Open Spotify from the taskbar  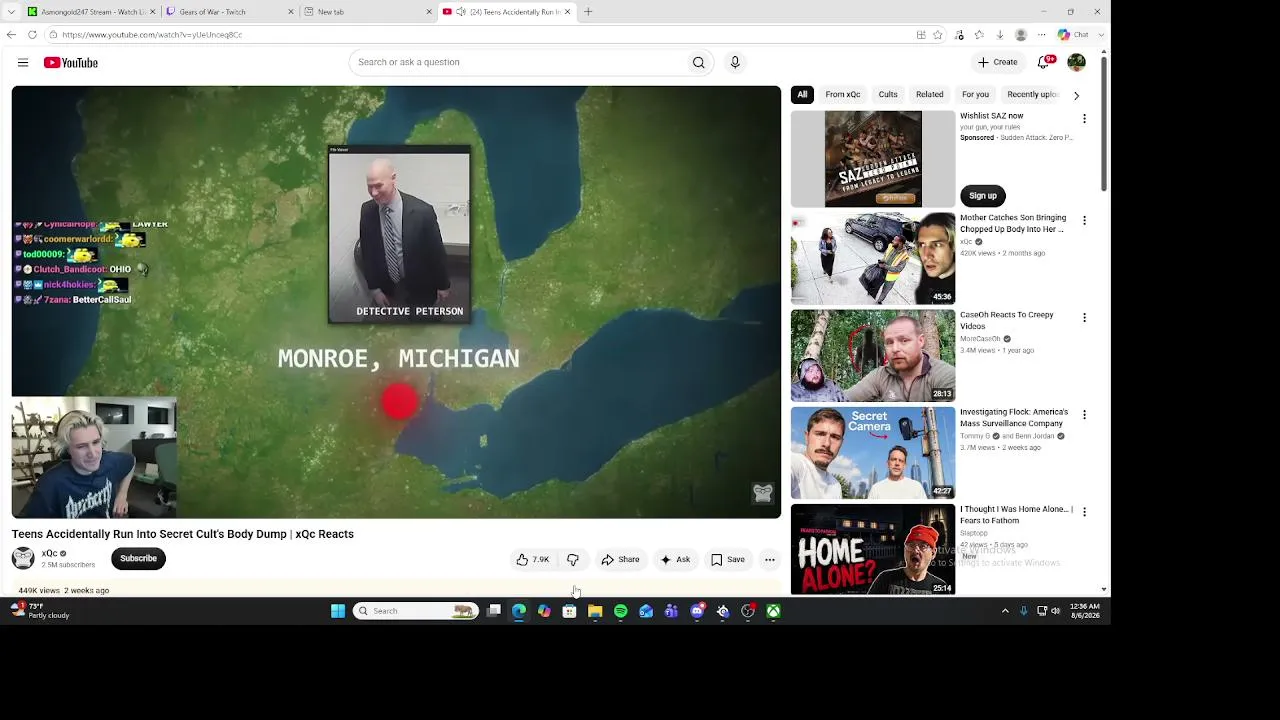tap(620, 611)
